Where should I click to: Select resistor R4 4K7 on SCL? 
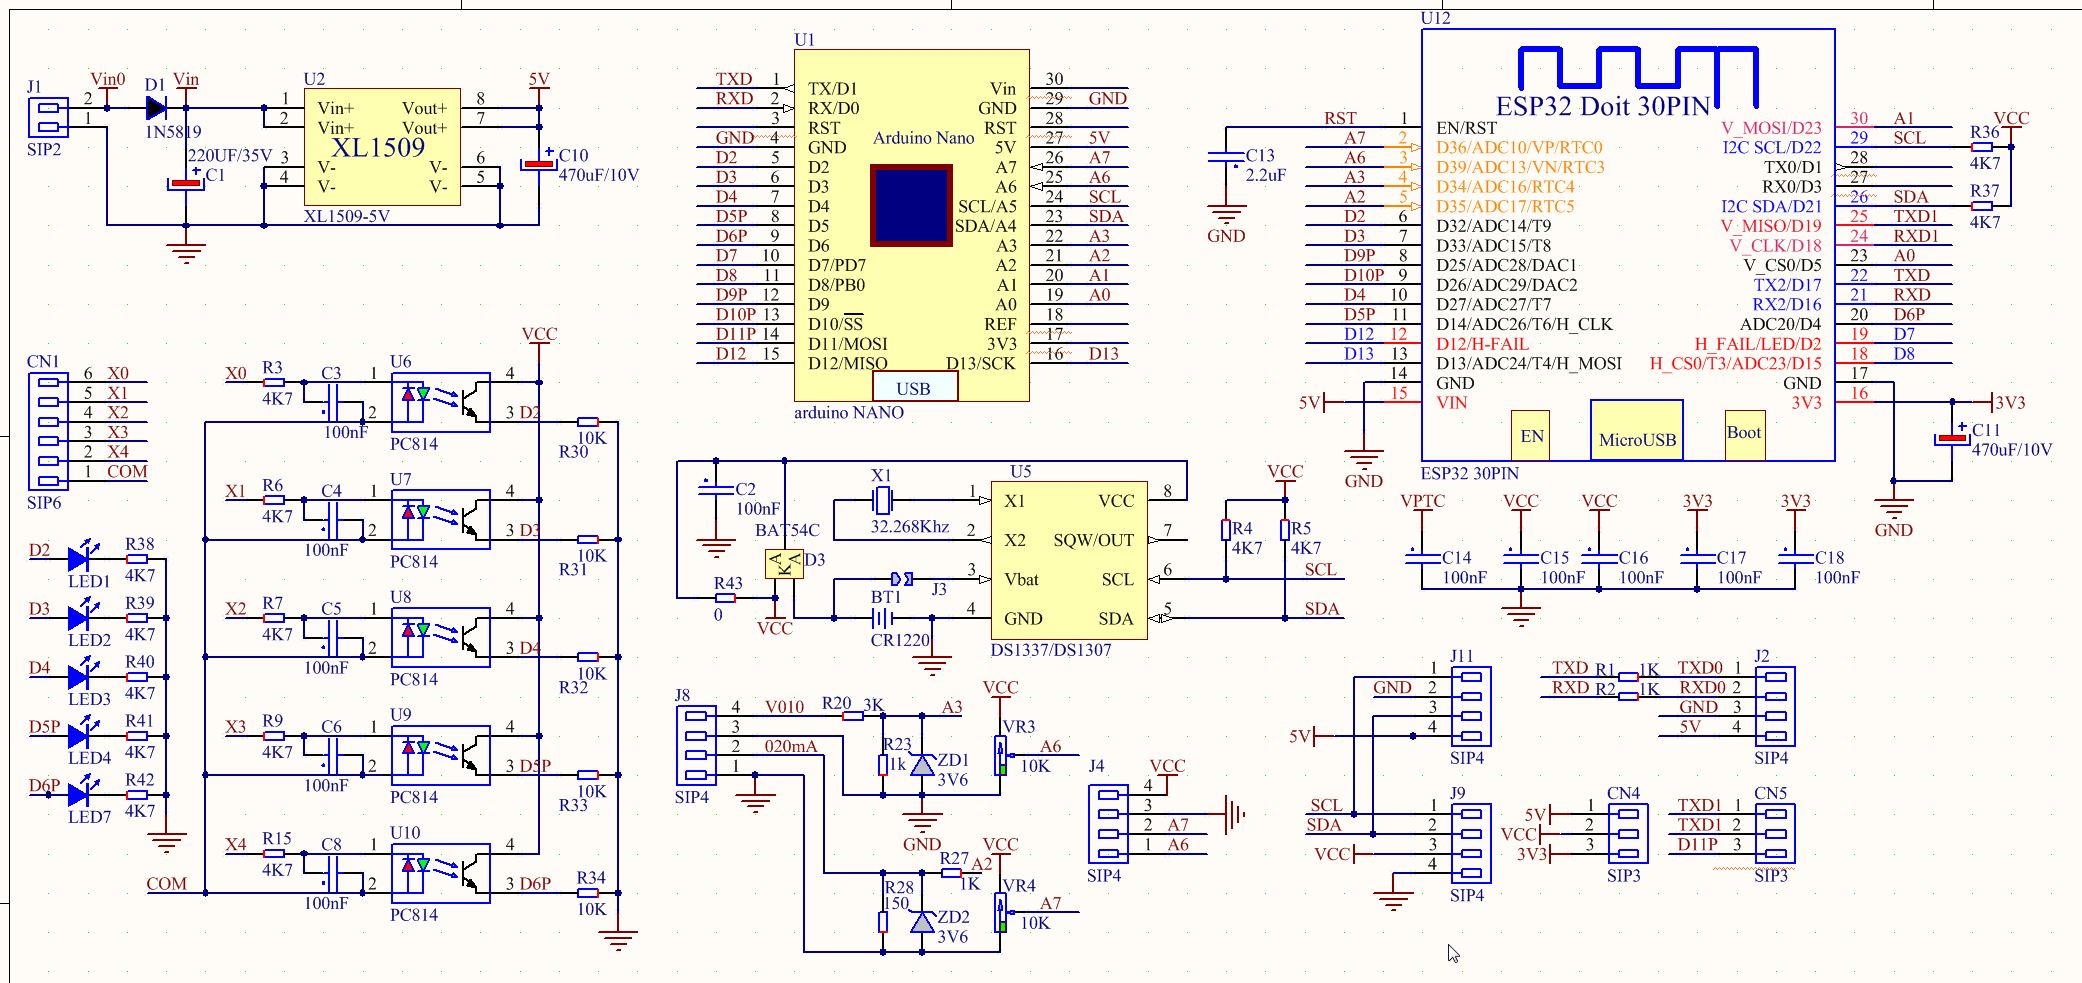1226,530
